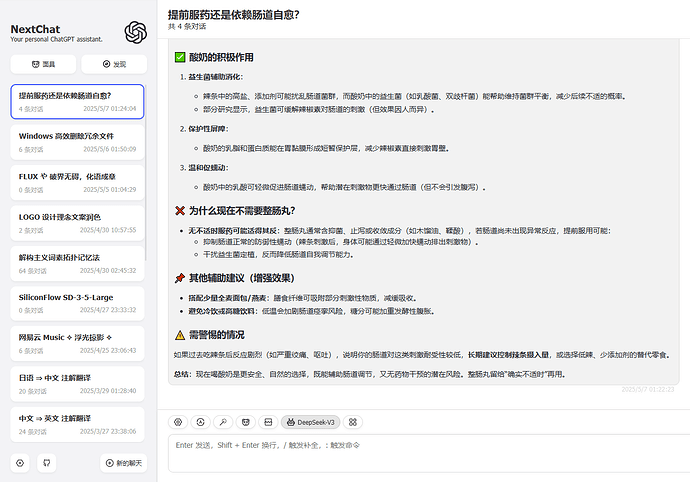Click the auto theme icon in chat toolbar
690x482 pixels.
(x=201, y=422)
